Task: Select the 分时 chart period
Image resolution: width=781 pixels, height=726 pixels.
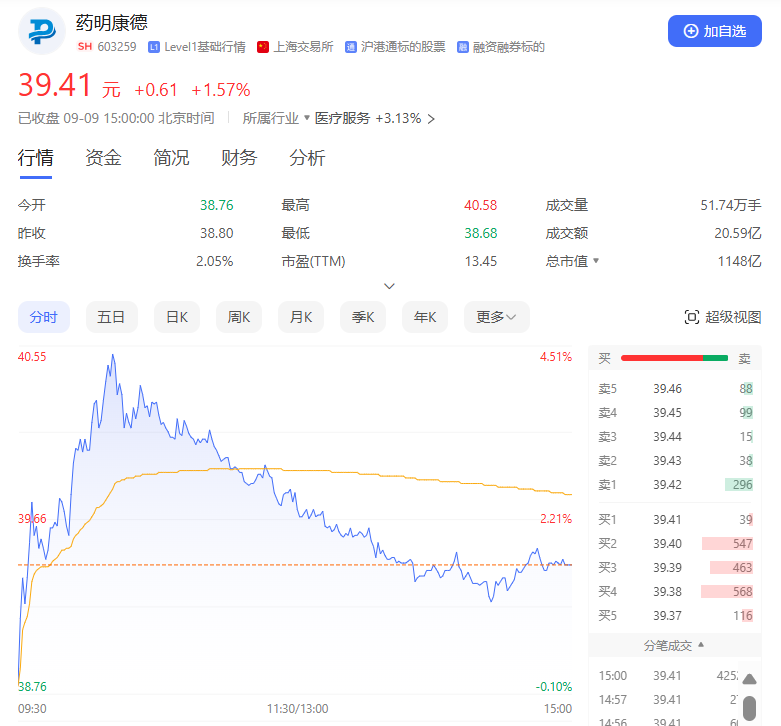Action: point(44,317)
